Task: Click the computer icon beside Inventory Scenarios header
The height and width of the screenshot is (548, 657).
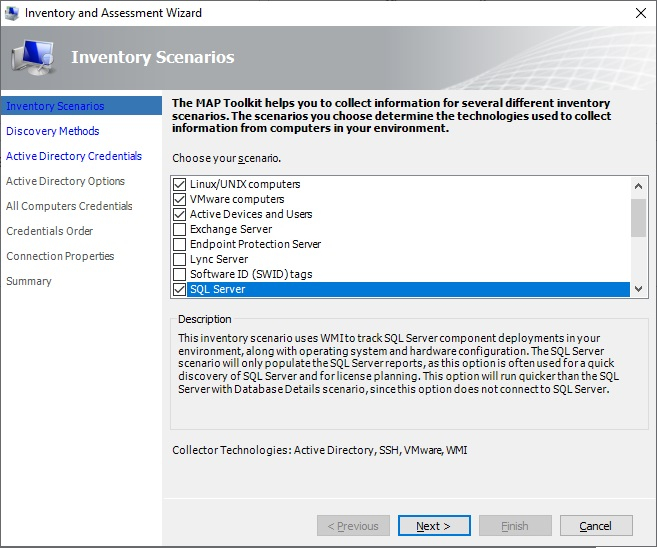Action: coord(33,57)
